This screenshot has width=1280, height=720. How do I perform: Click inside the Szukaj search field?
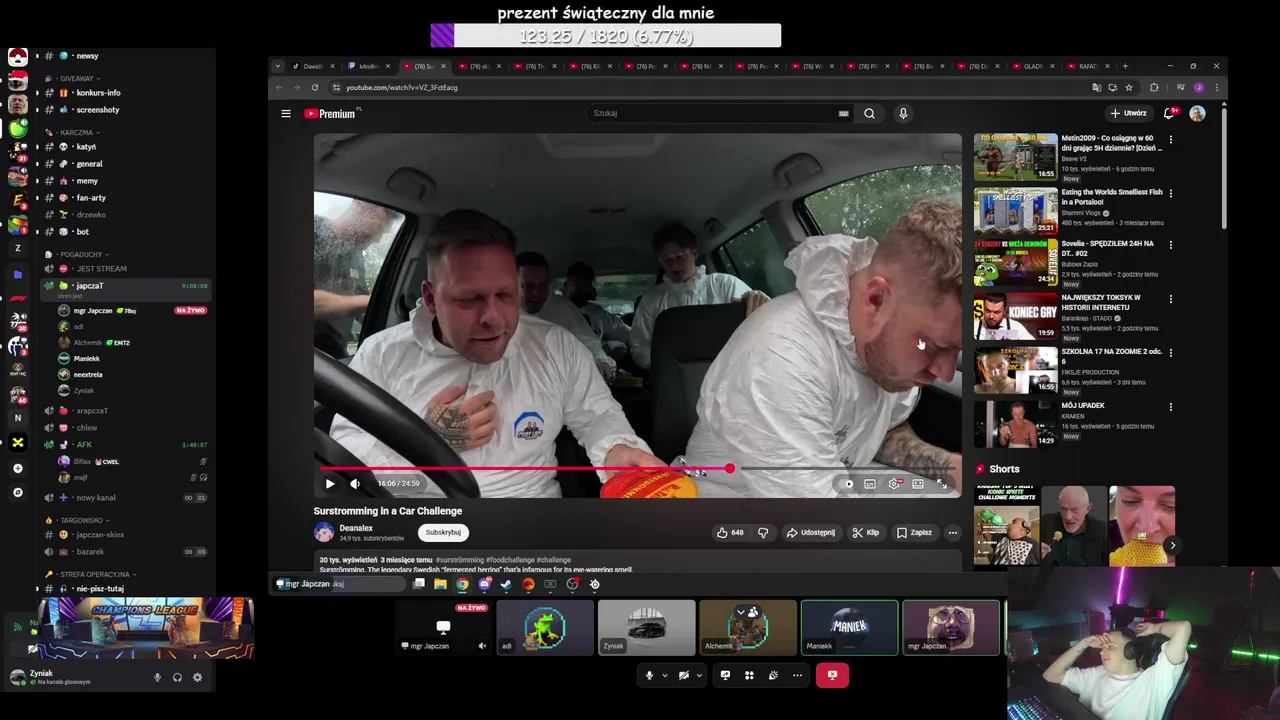tap(712, 113)
